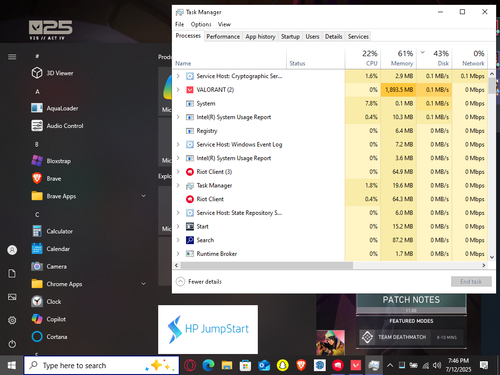Expand Service Host: Cryptographic Services row
The image size is (500, 375).
coord(178,76)
